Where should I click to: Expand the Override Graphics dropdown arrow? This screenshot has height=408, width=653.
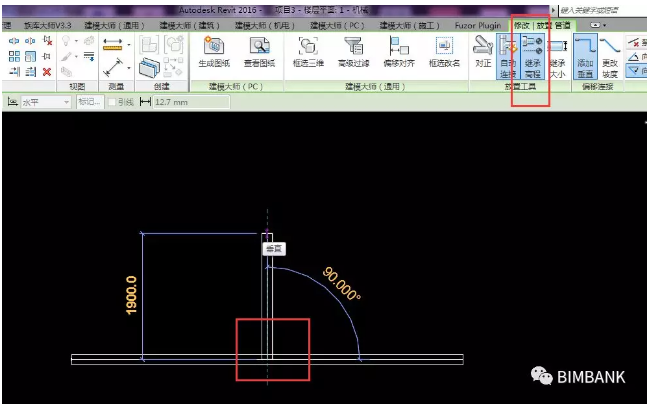[x=76, y=56]
